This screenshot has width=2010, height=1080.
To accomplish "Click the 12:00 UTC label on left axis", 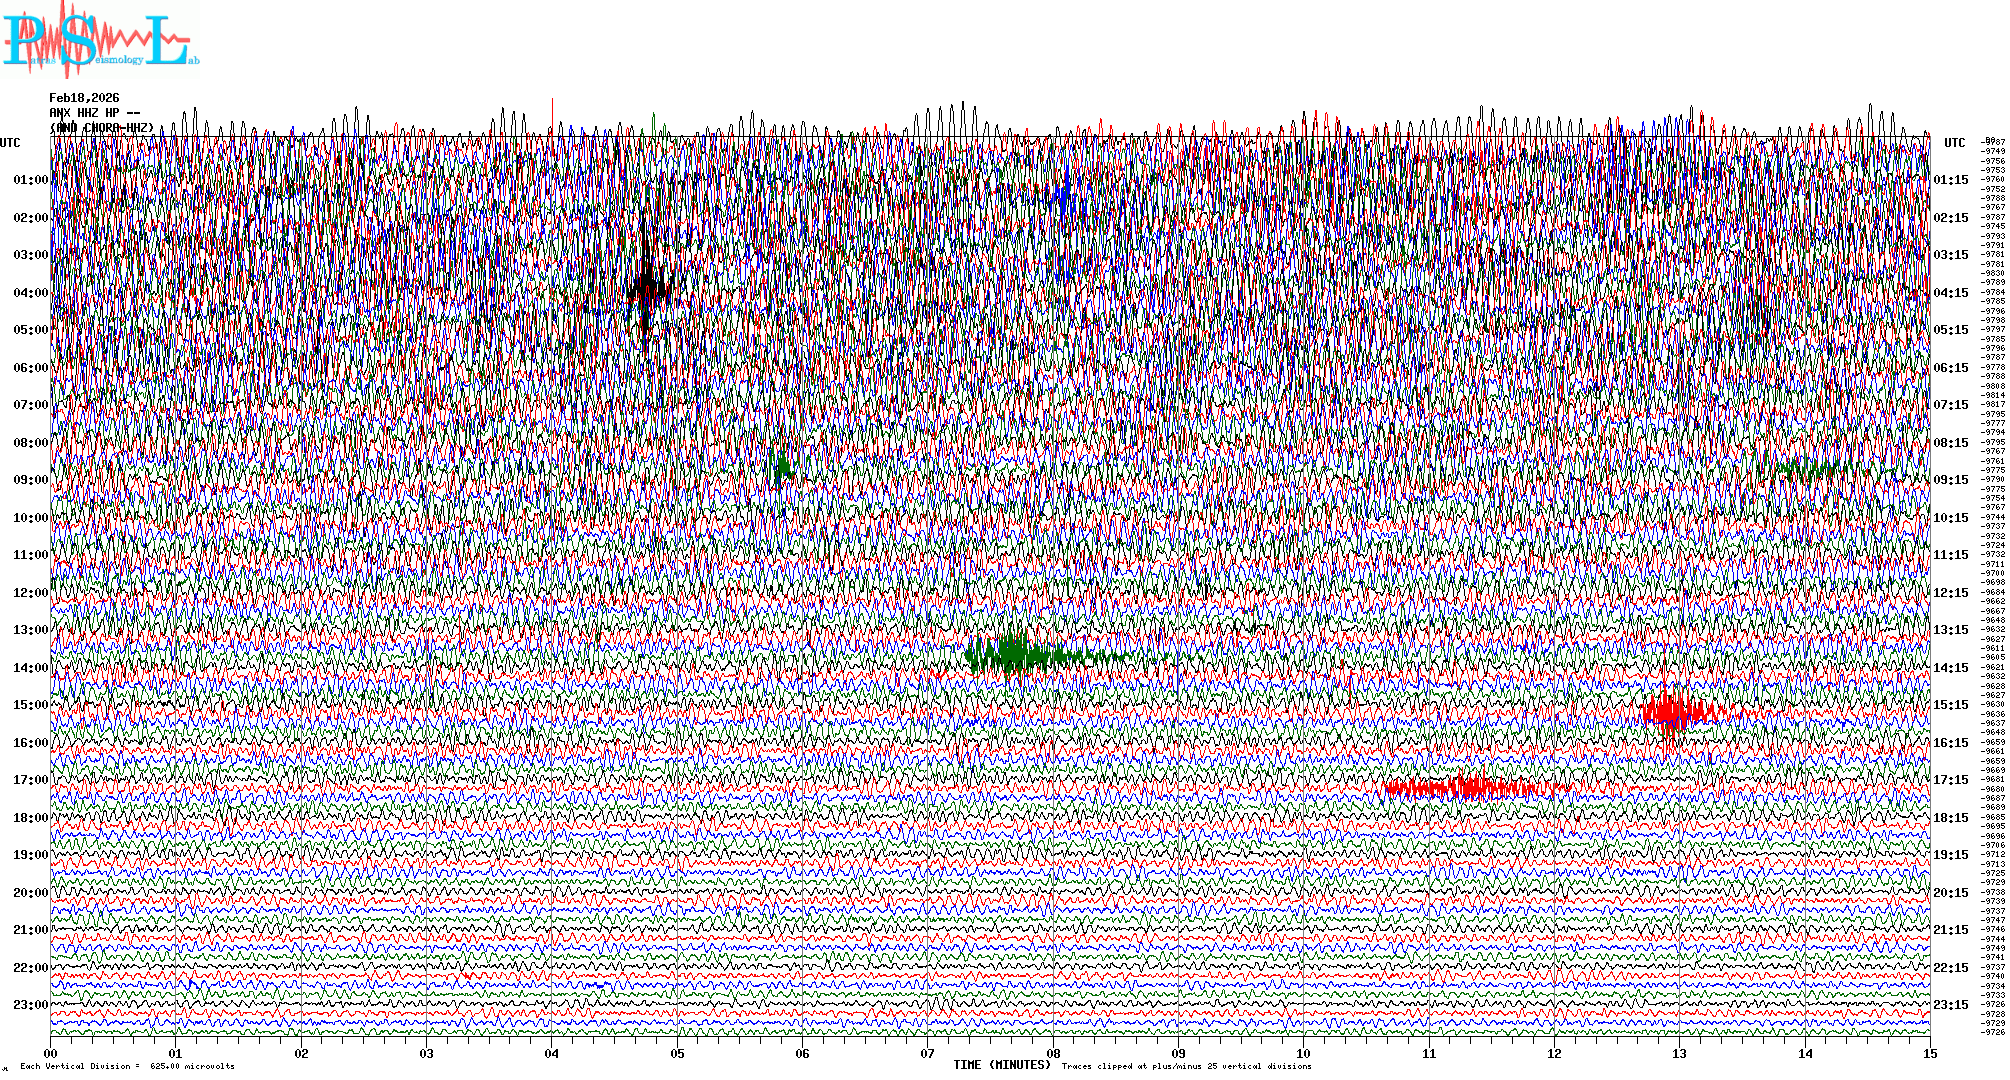I will (x=30, y=593).
